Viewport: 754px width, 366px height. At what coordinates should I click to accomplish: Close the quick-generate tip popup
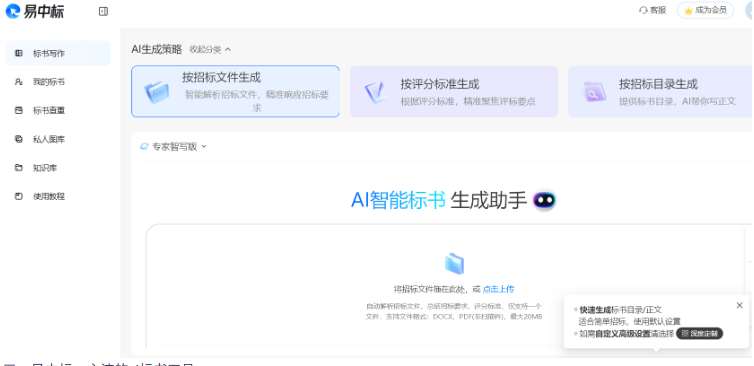pyautogui.click(x=740, y=305)
